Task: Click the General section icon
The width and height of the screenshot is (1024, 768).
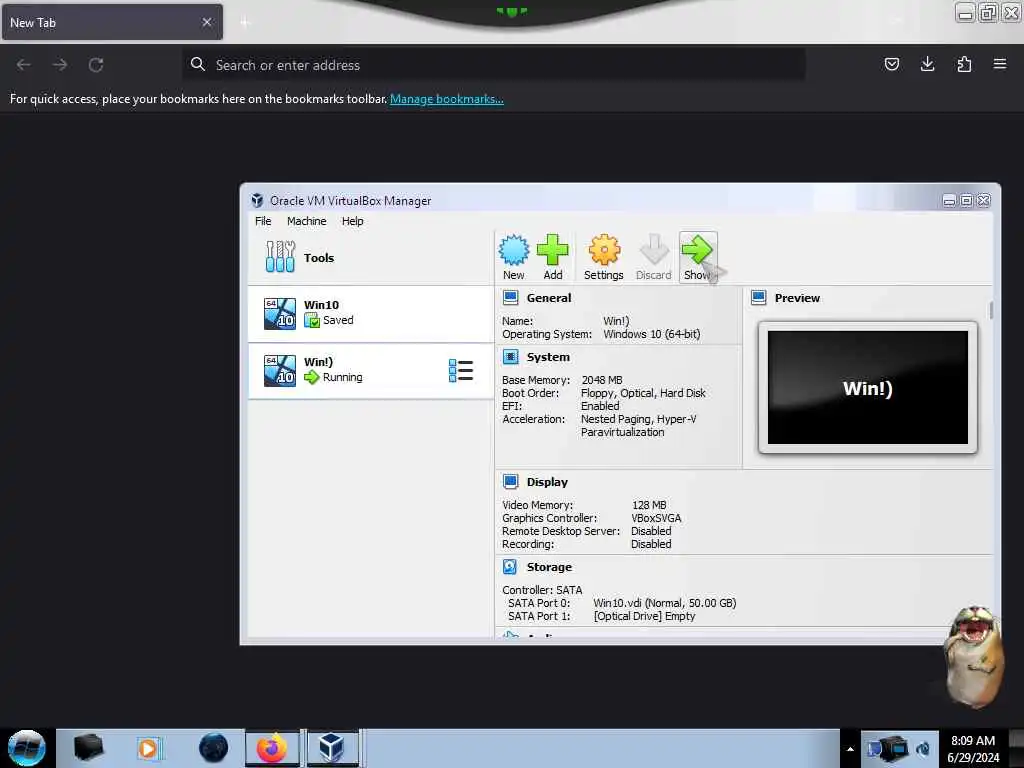Action: [511, 298]
